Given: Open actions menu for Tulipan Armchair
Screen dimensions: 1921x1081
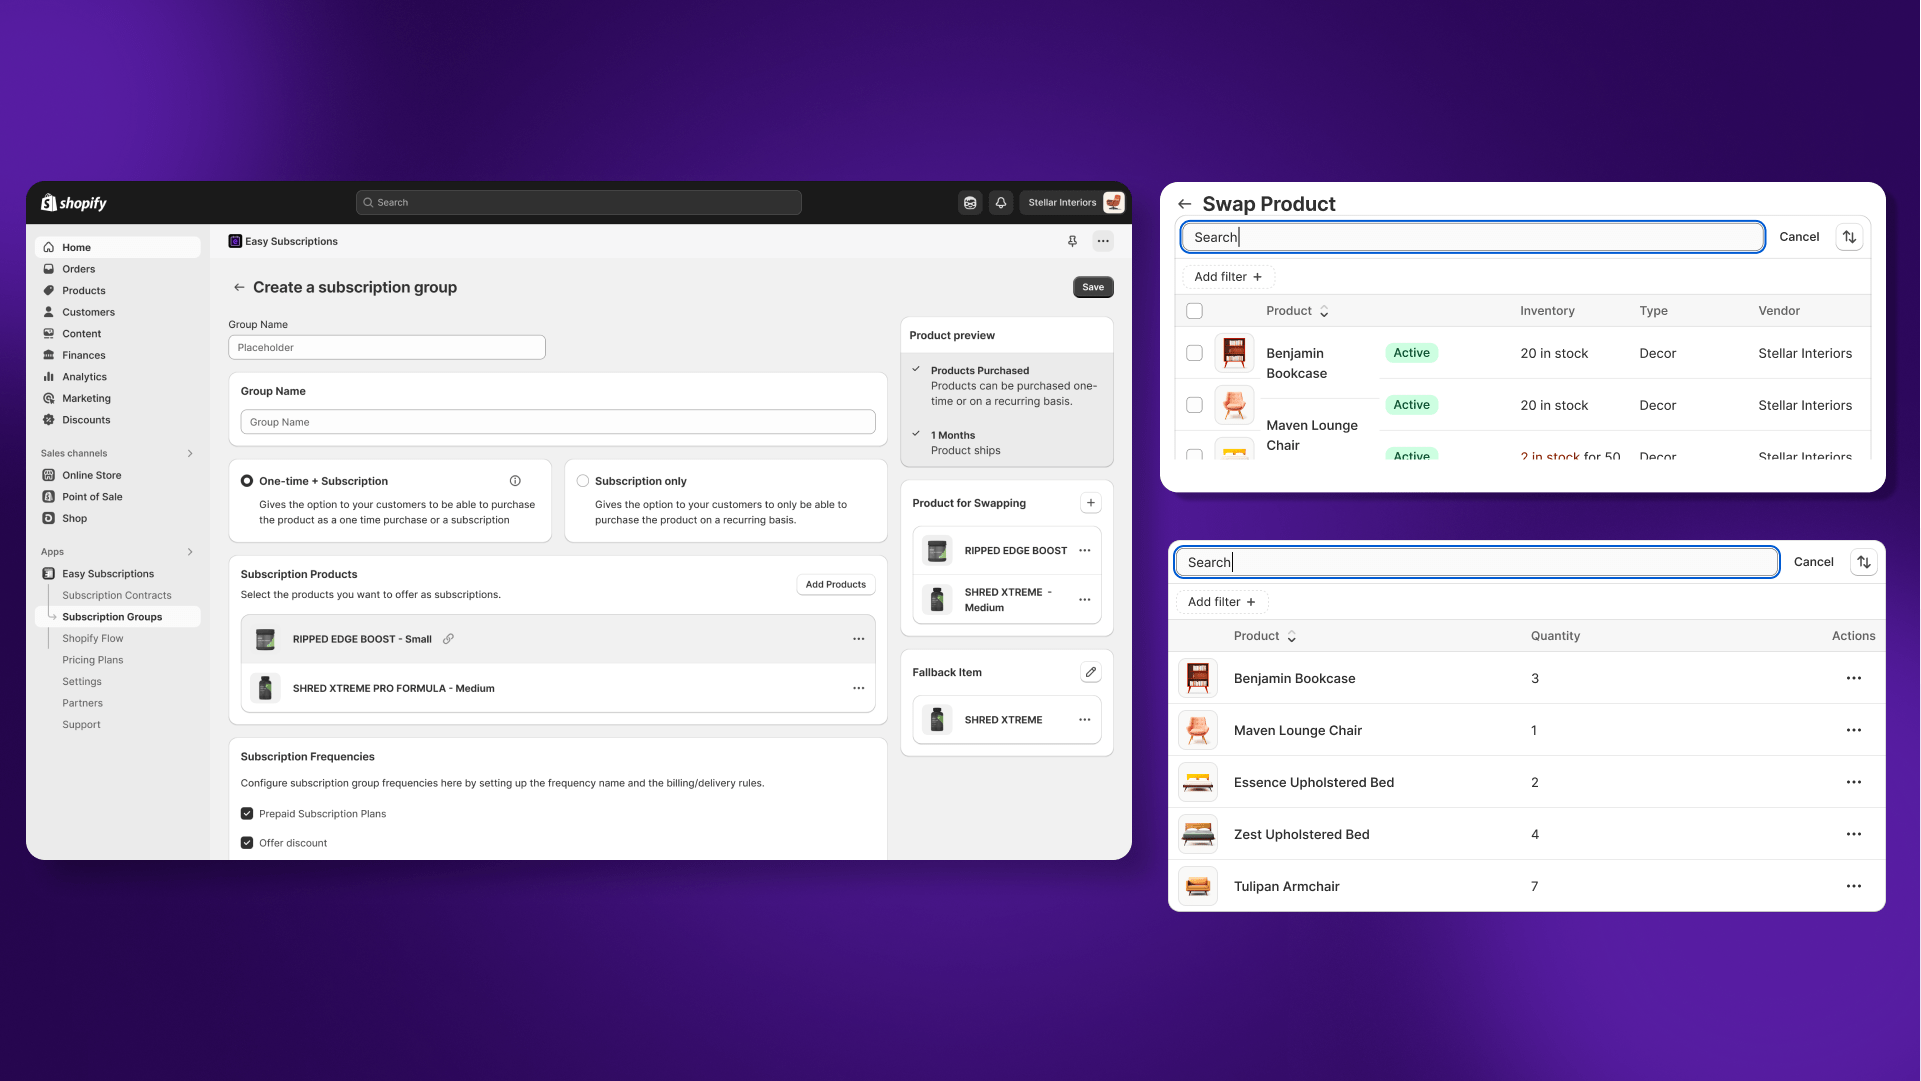Looking at the screenshot, I should (x=1853, y=886).
